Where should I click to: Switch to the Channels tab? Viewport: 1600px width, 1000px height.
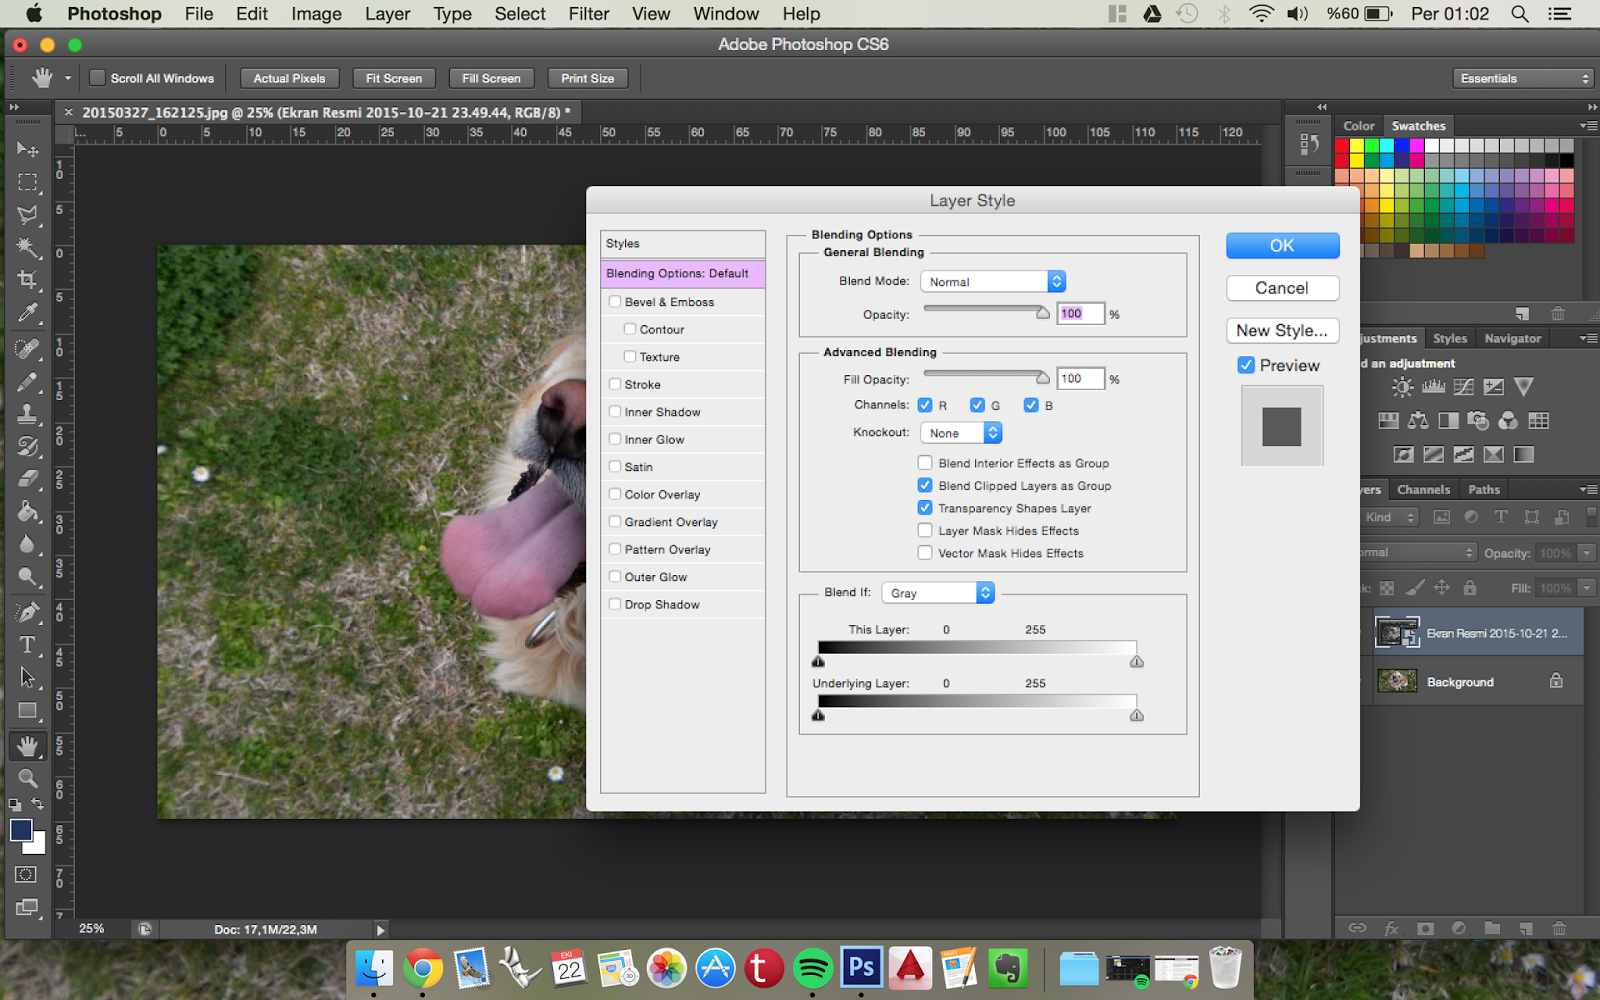pos(1423,490)
